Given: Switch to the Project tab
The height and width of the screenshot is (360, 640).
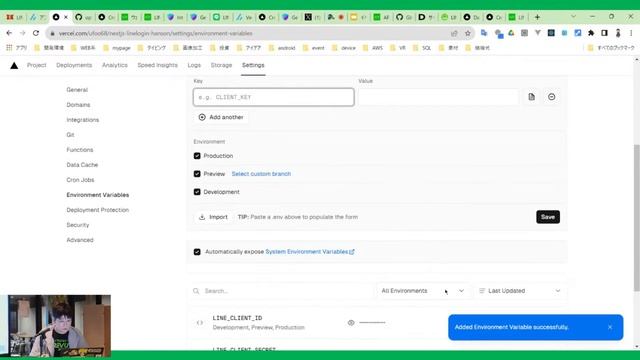Looking at the screenshot, I should tap(36, 65).
